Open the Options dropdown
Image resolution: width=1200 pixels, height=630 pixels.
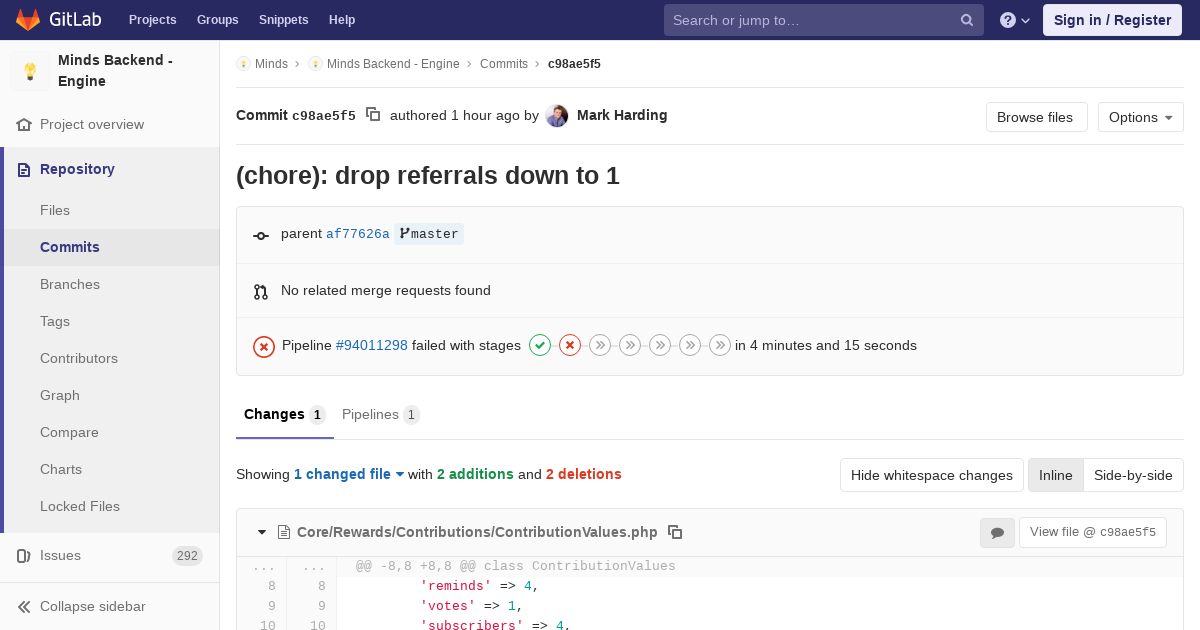tap(1141, 117)
